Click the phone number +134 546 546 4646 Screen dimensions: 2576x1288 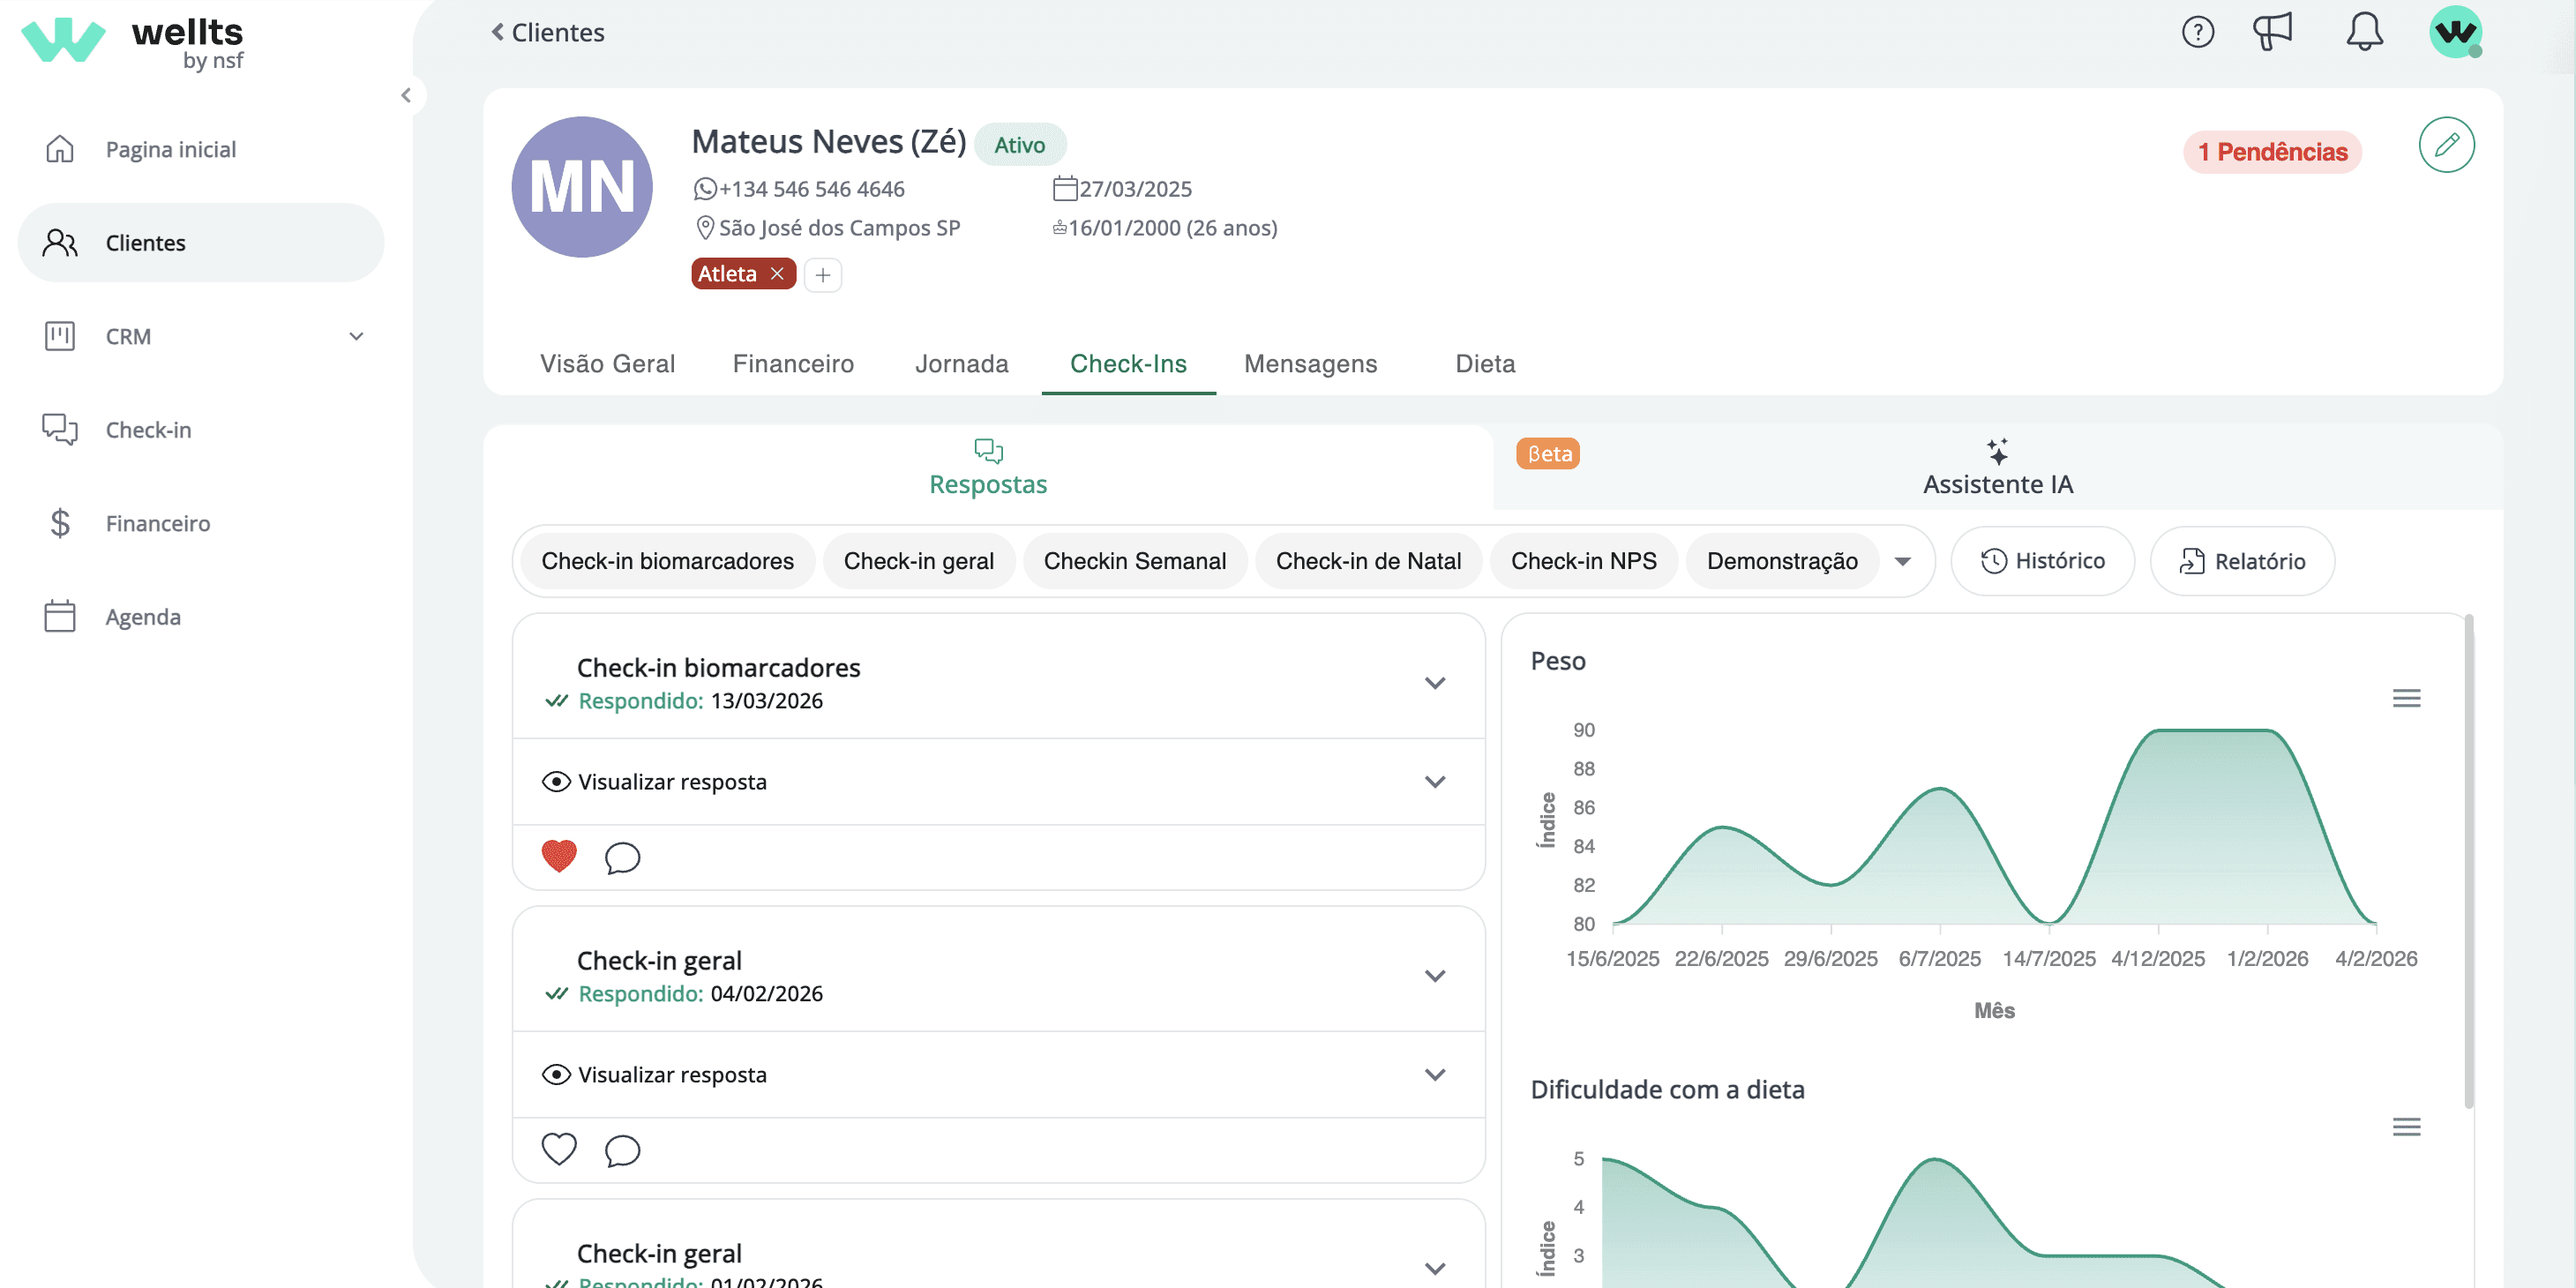[x=812, y=189]
